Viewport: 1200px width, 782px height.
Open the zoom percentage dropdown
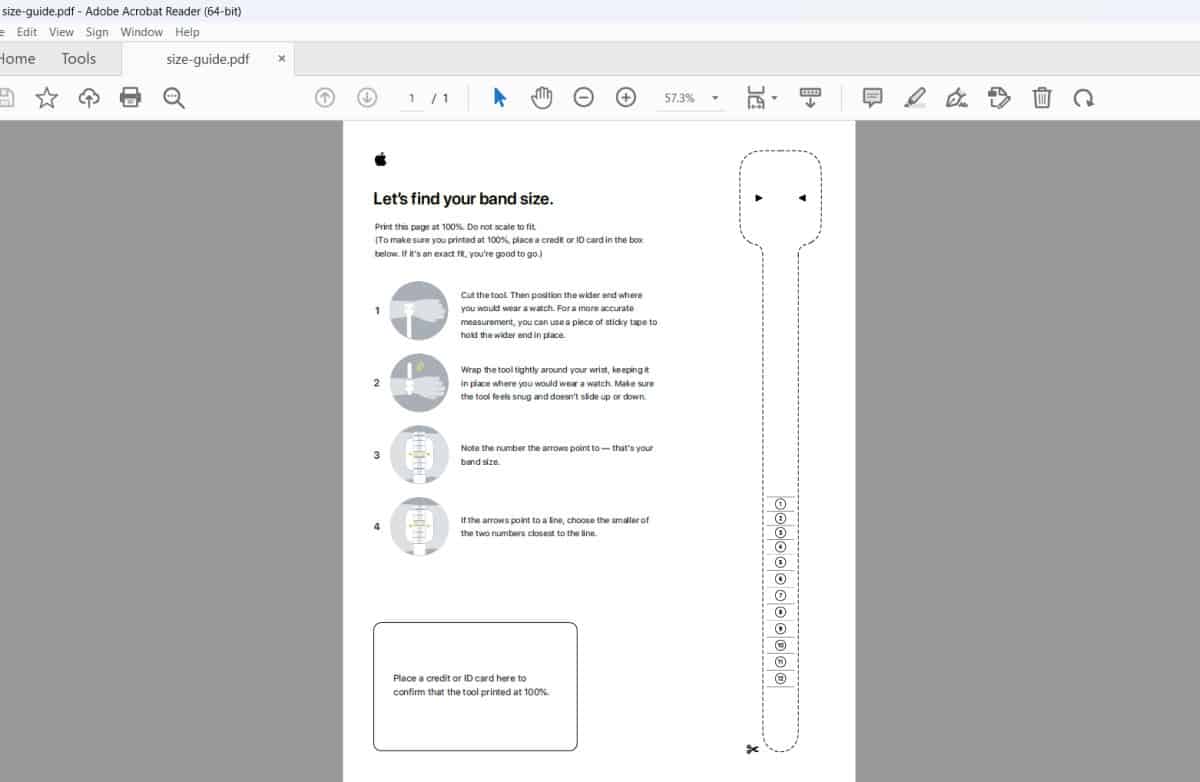715,98
